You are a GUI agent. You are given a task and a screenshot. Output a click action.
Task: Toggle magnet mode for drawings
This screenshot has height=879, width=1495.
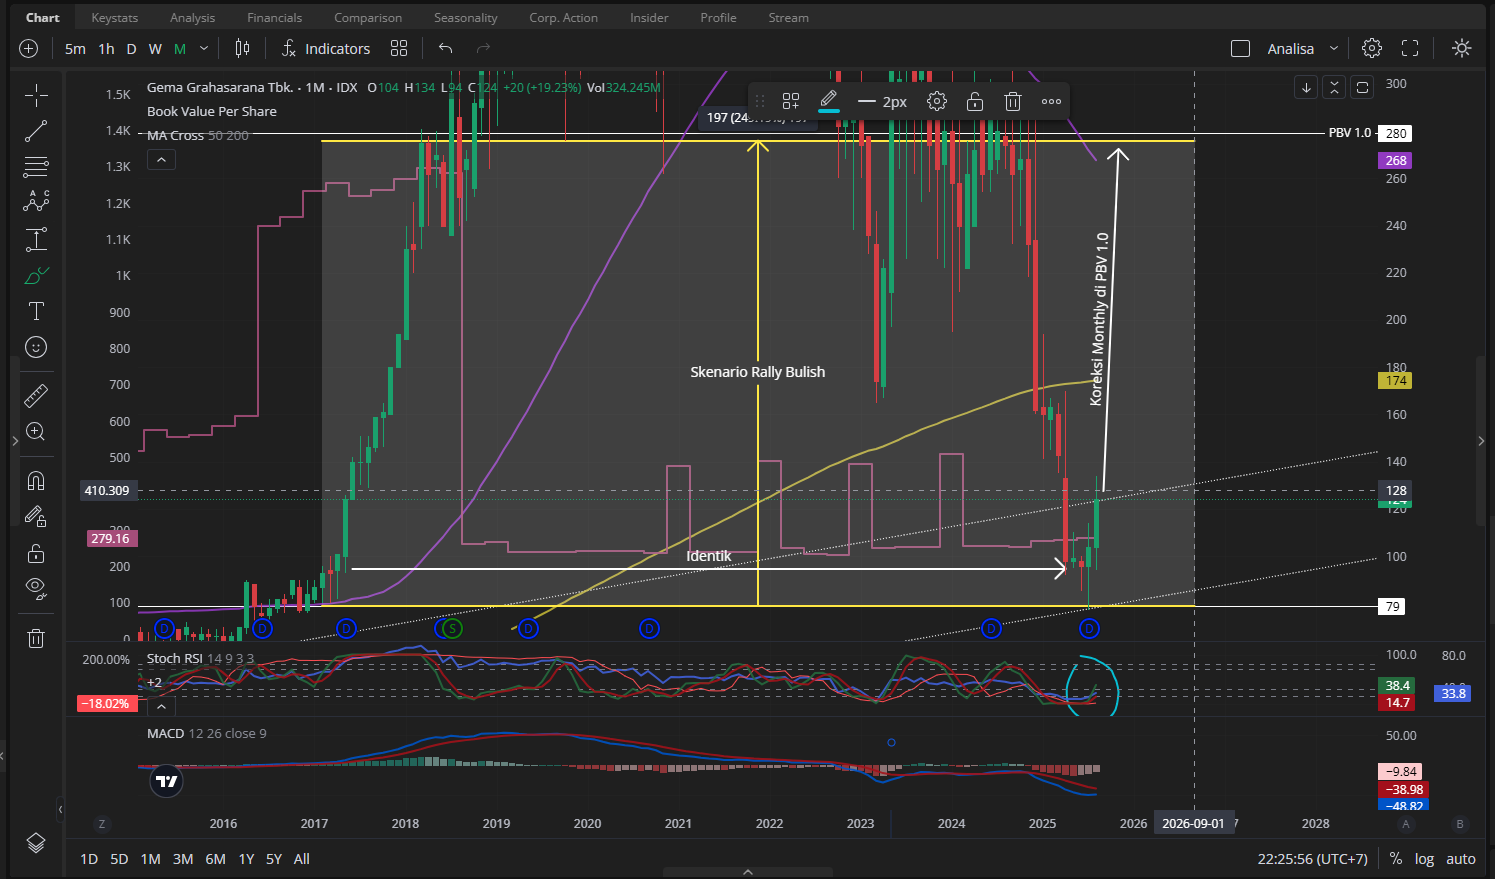(36, 481)
